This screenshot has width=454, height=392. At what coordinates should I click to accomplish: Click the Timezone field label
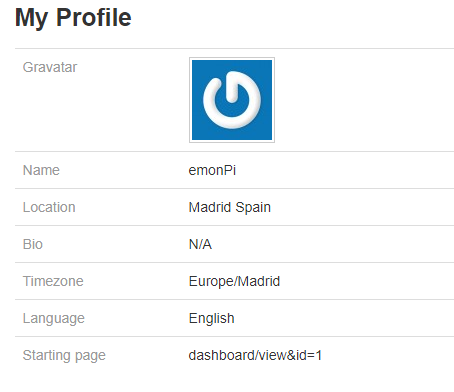(x=53, y=281)
